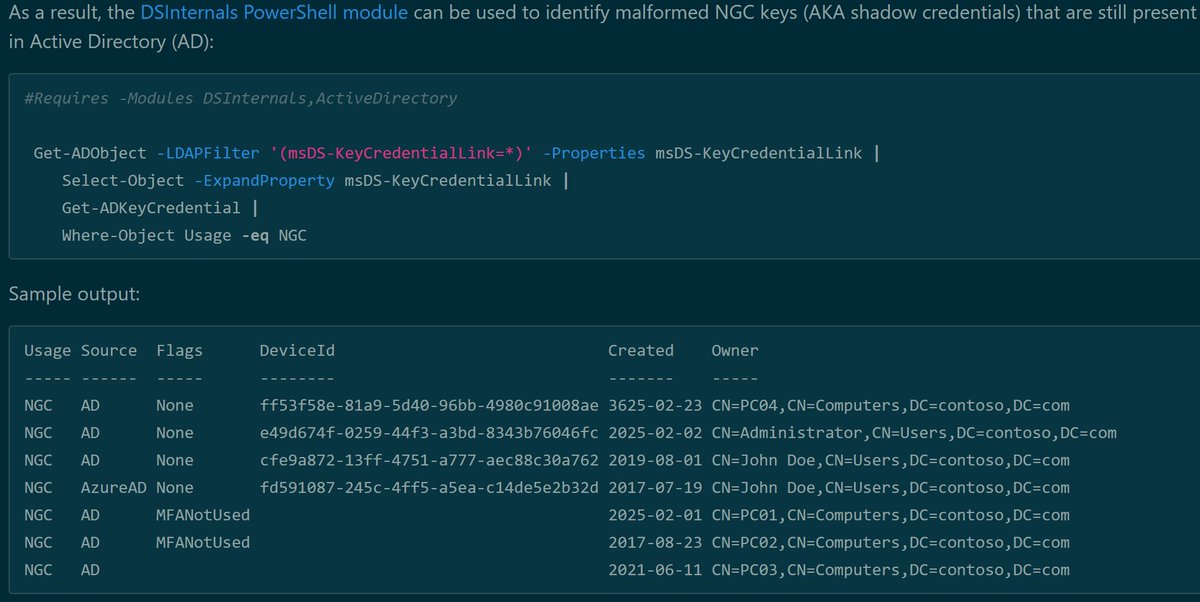Click the '#Requires -Modules DSInternals,ActiveDirectory' comment line
Viewport: 1200px width, 602px height.
[240, 98]
